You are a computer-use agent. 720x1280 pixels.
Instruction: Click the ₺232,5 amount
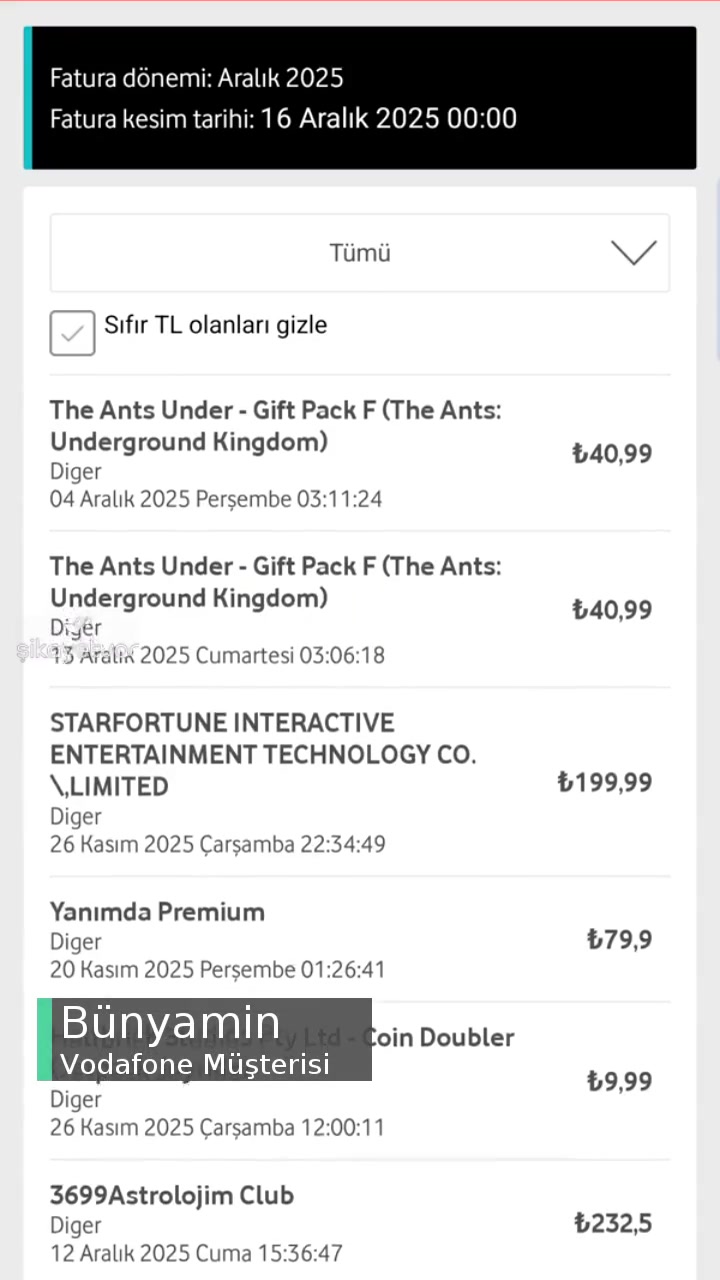(x=613, y=1222)
